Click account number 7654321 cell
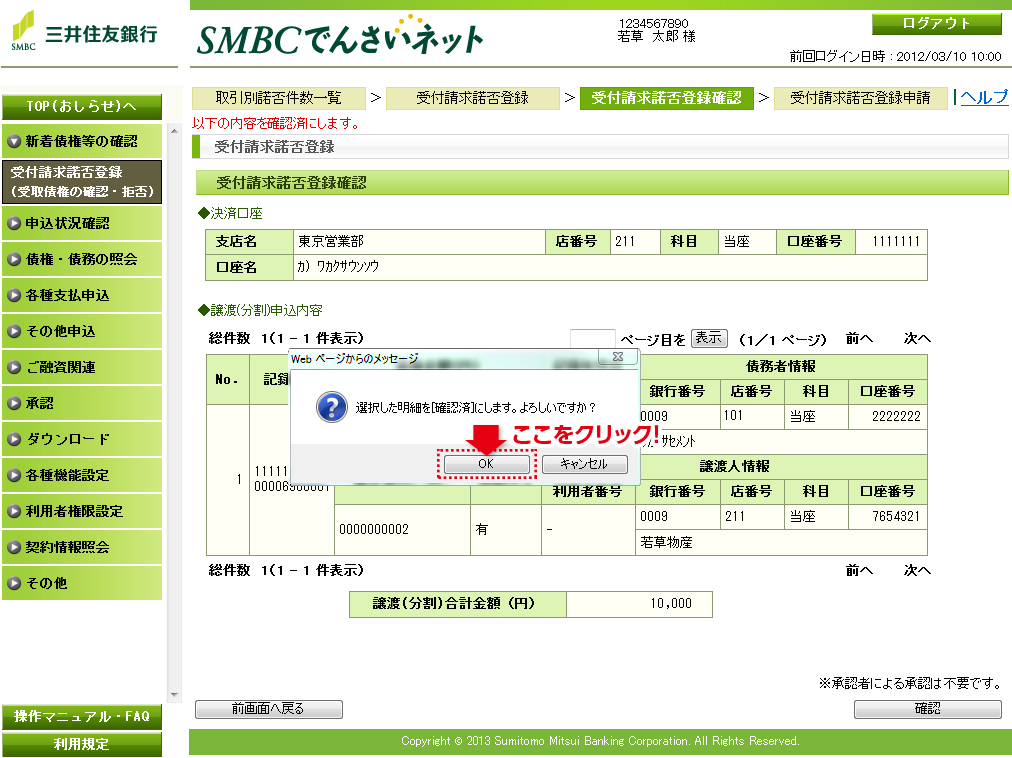Screen dimensions: 1012x758 coord(887,517)
